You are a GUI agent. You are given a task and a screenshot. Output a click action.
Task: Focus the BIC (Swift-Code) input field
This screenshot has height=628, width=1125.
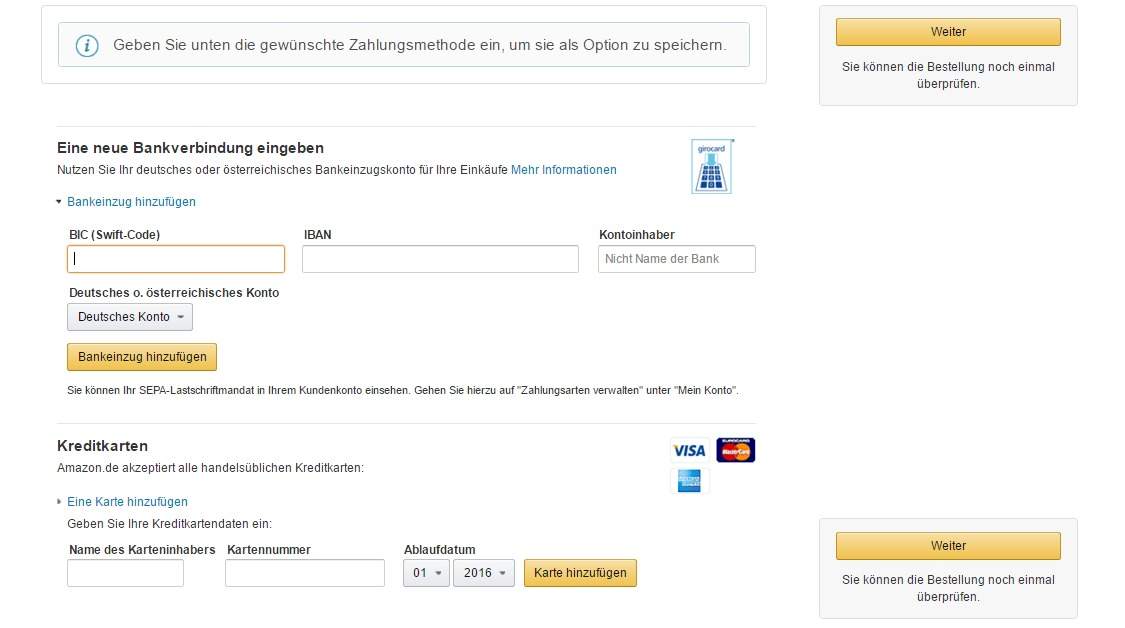click(x=175, y=258)
